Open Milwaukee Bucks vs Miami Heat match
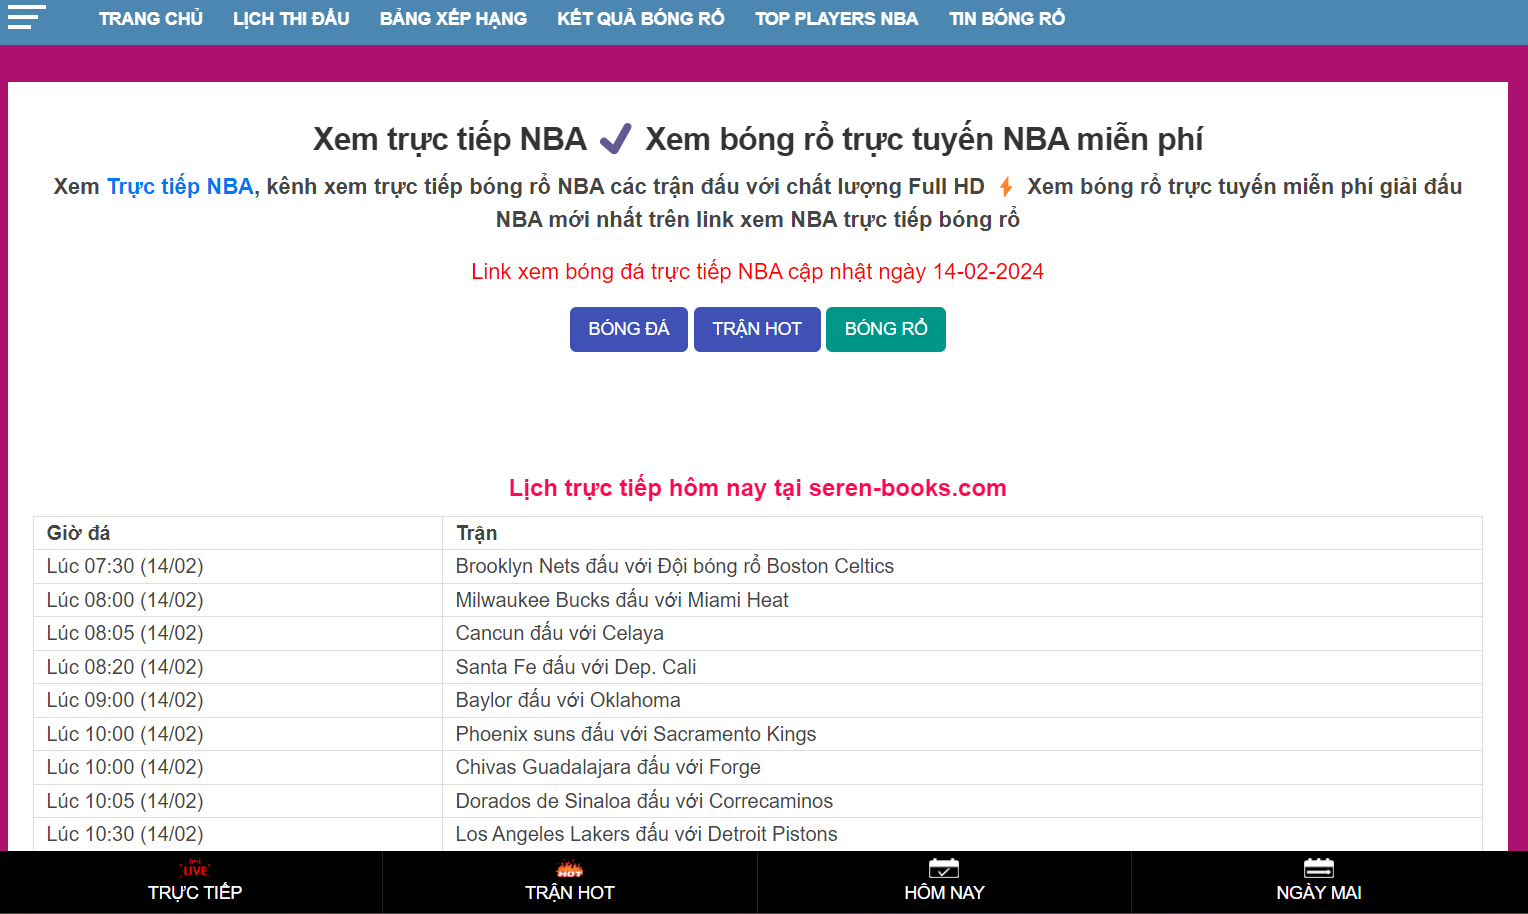The height and width of the screenshot is (914, 1528). [621, 600]
